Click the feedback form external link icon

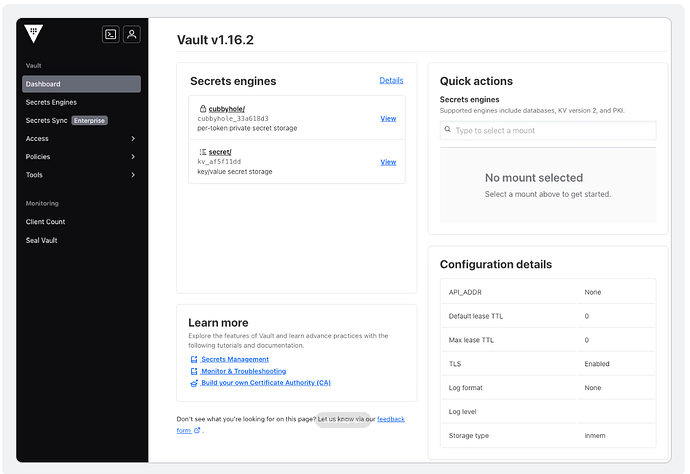coord(197,431)
